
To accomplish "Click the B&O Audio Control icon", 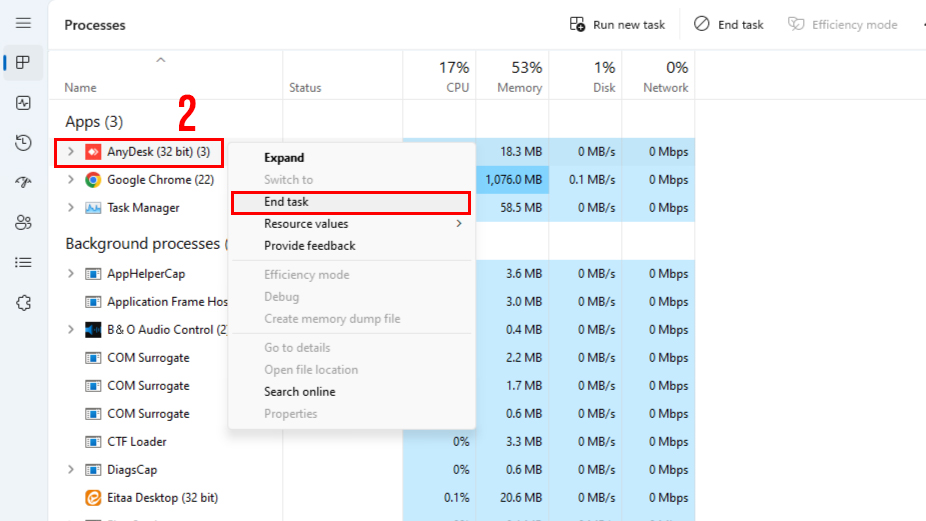I will 93,330.
